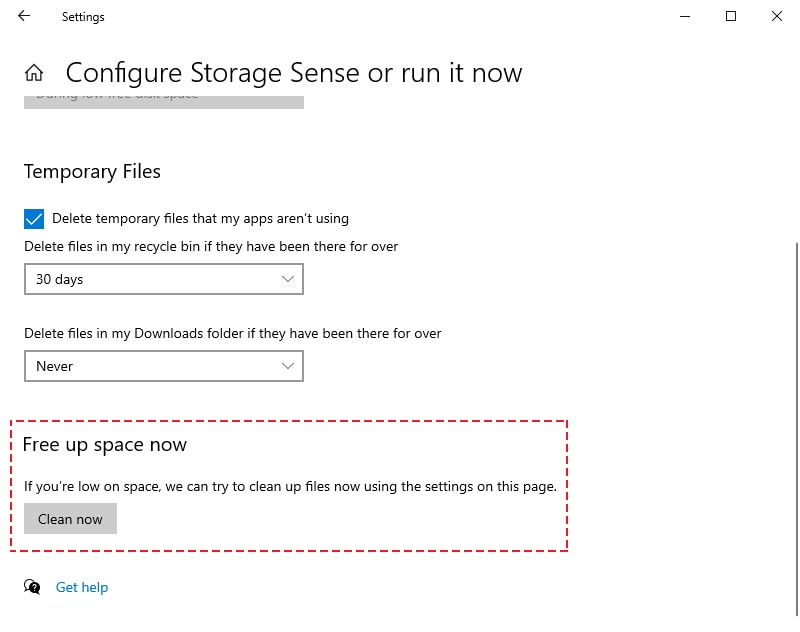Click the Configure Storage Sense page title
800x632 pixels.
[293, 72]
